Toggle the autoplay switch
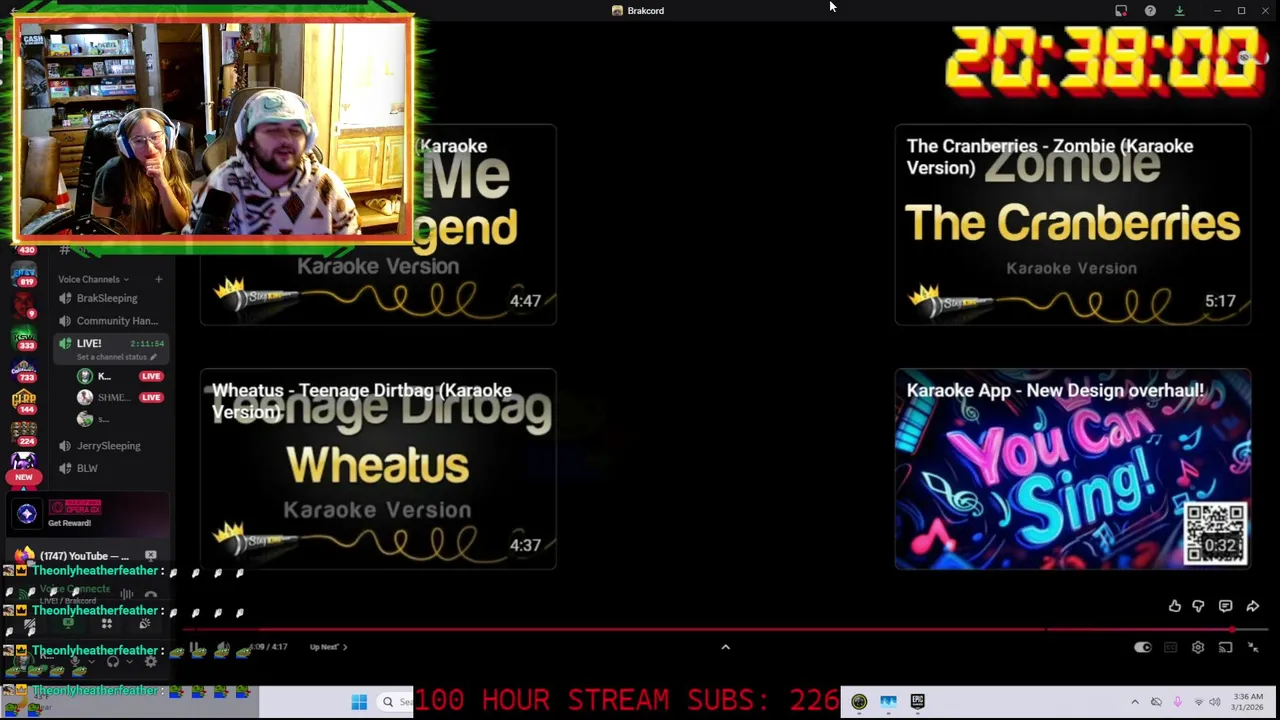This screenshot has width=1280, height=720. (x=1143, y=647)
